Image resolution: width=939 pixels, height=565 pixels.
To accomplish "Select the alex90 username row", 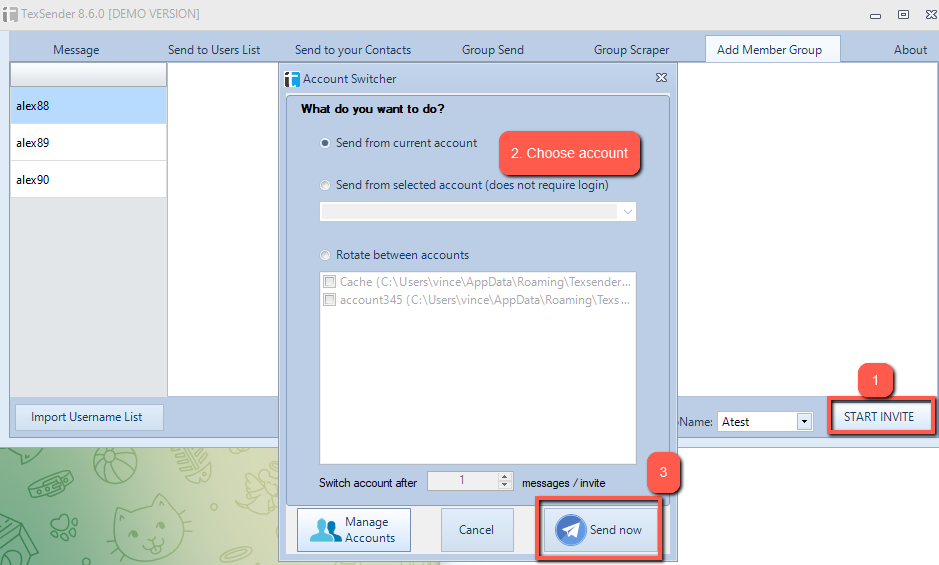I will click(88, 179).
